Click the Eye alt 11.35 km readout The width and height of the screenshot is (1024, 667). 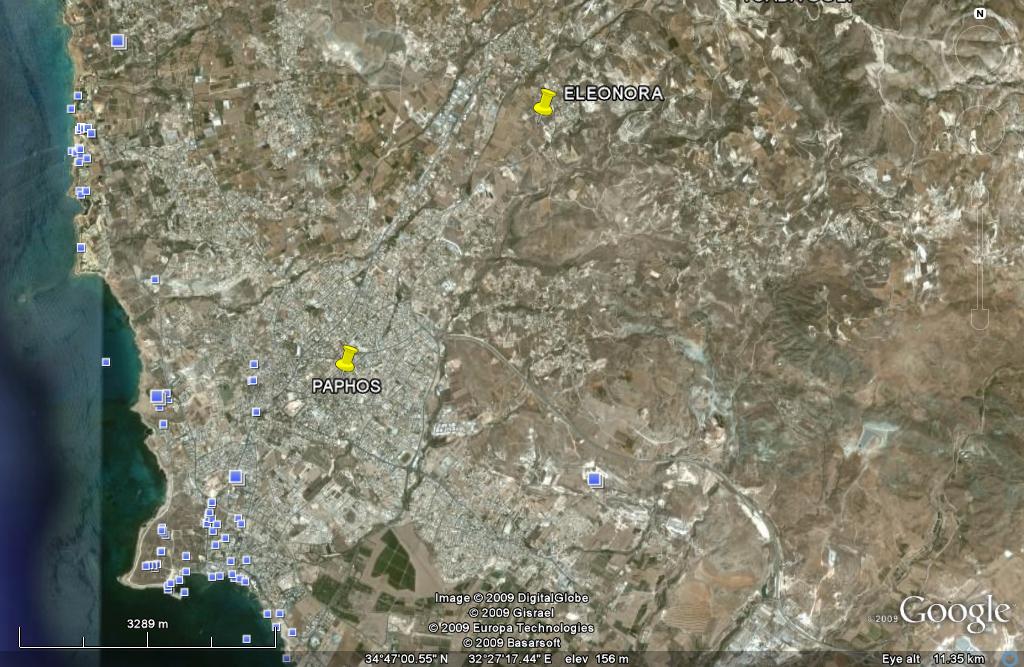coord(933,659)
